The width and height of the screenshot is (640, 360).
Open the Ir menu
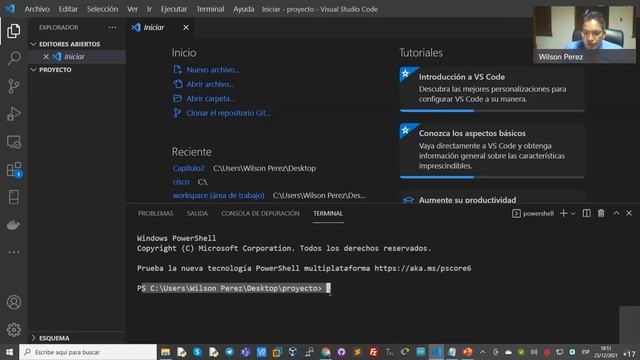tap(149, 9)
